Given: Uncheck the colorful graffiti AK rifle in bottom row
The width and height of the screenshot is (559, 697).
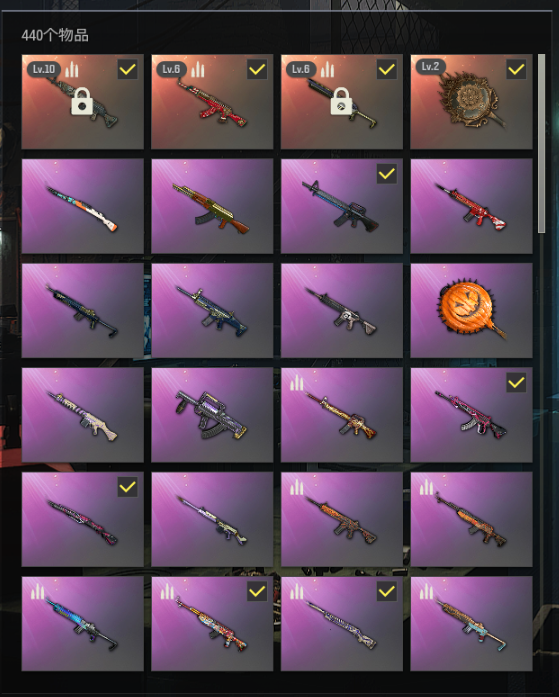Looking at the screenshot, I should 257,592.
